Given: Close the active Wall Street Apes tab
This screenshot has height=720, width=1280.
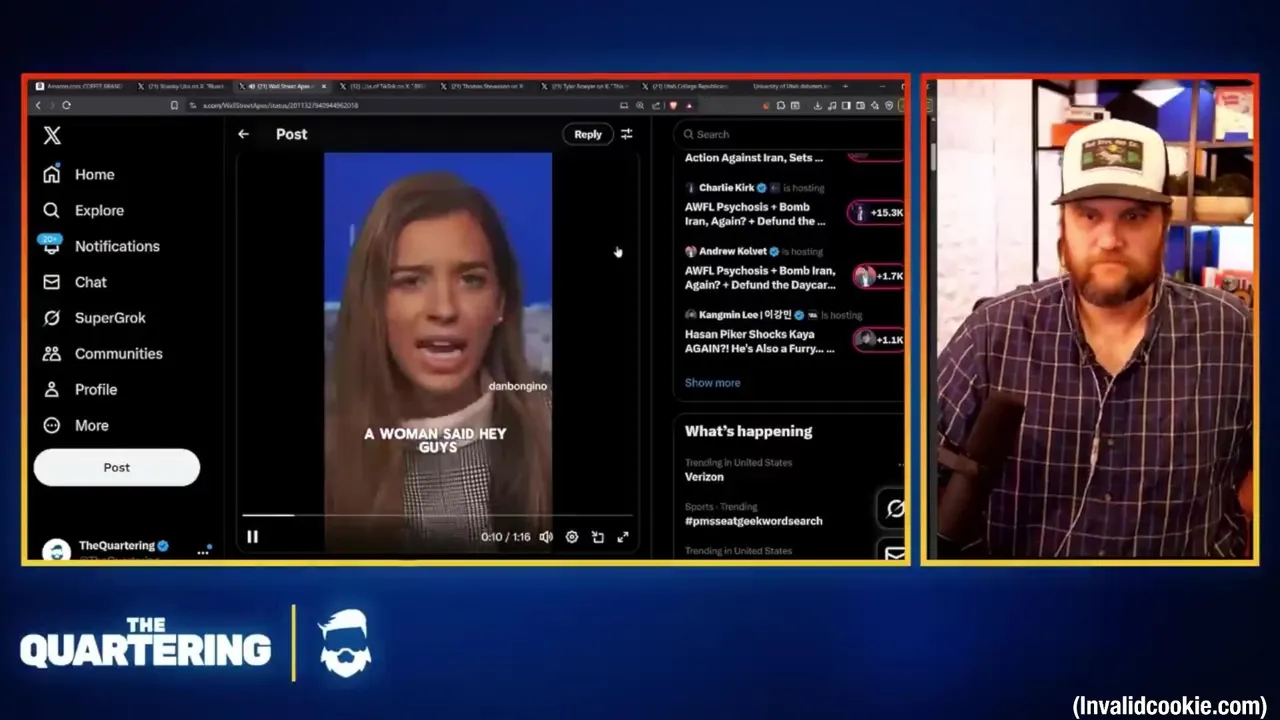Looking at the screenshot, I should [x=324, y=86].
